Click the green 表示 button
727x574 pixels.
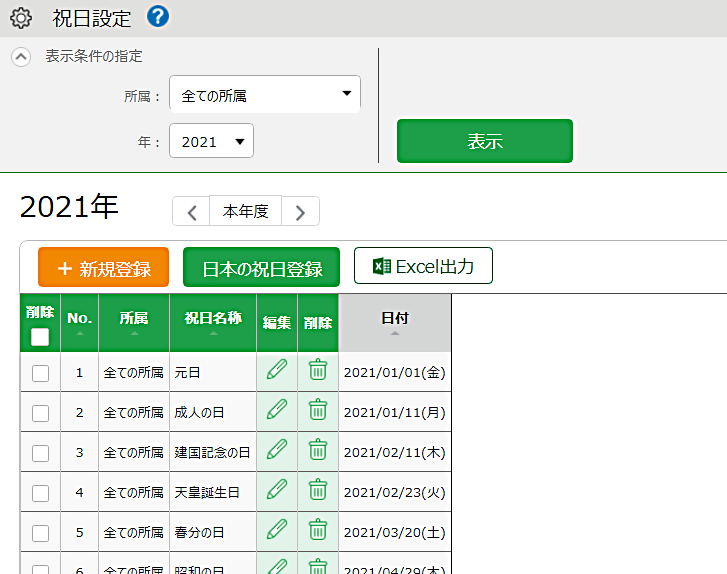(485, 141)
